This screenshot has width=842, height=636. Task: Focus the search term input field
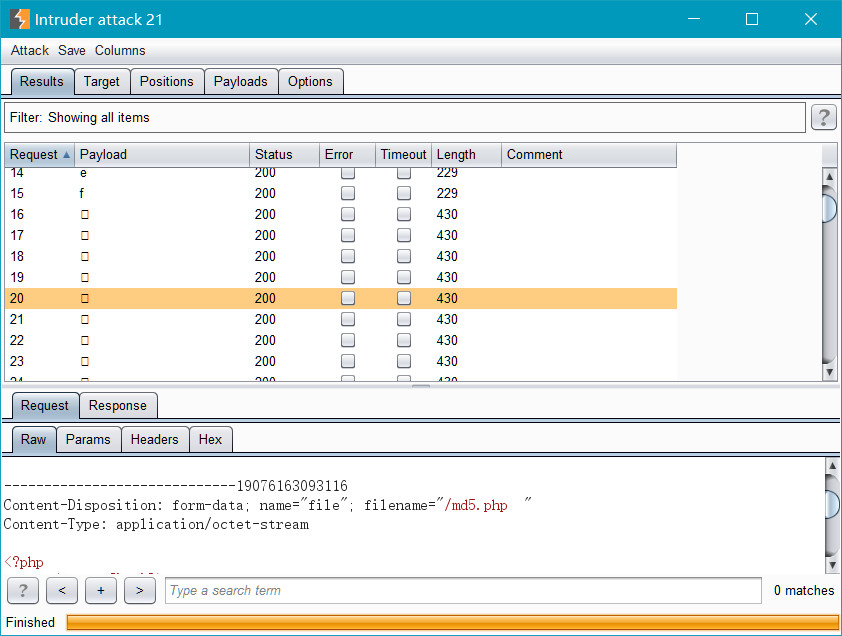point(463,590)
